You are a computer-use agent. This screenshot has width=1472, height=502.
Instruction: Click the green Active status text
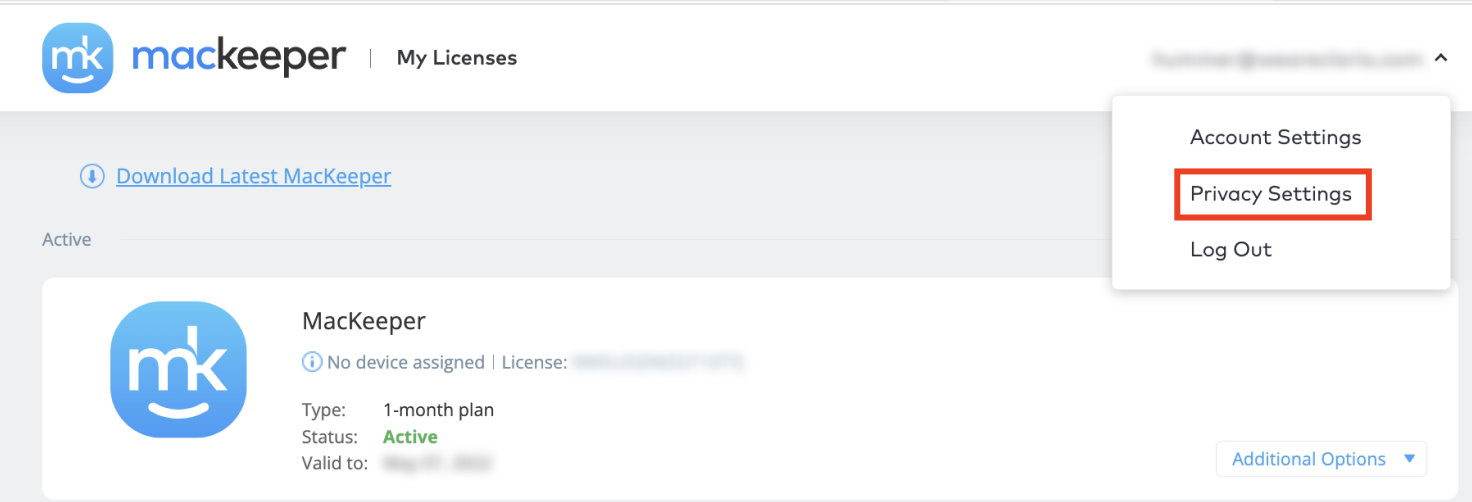[x=410, y=437]
